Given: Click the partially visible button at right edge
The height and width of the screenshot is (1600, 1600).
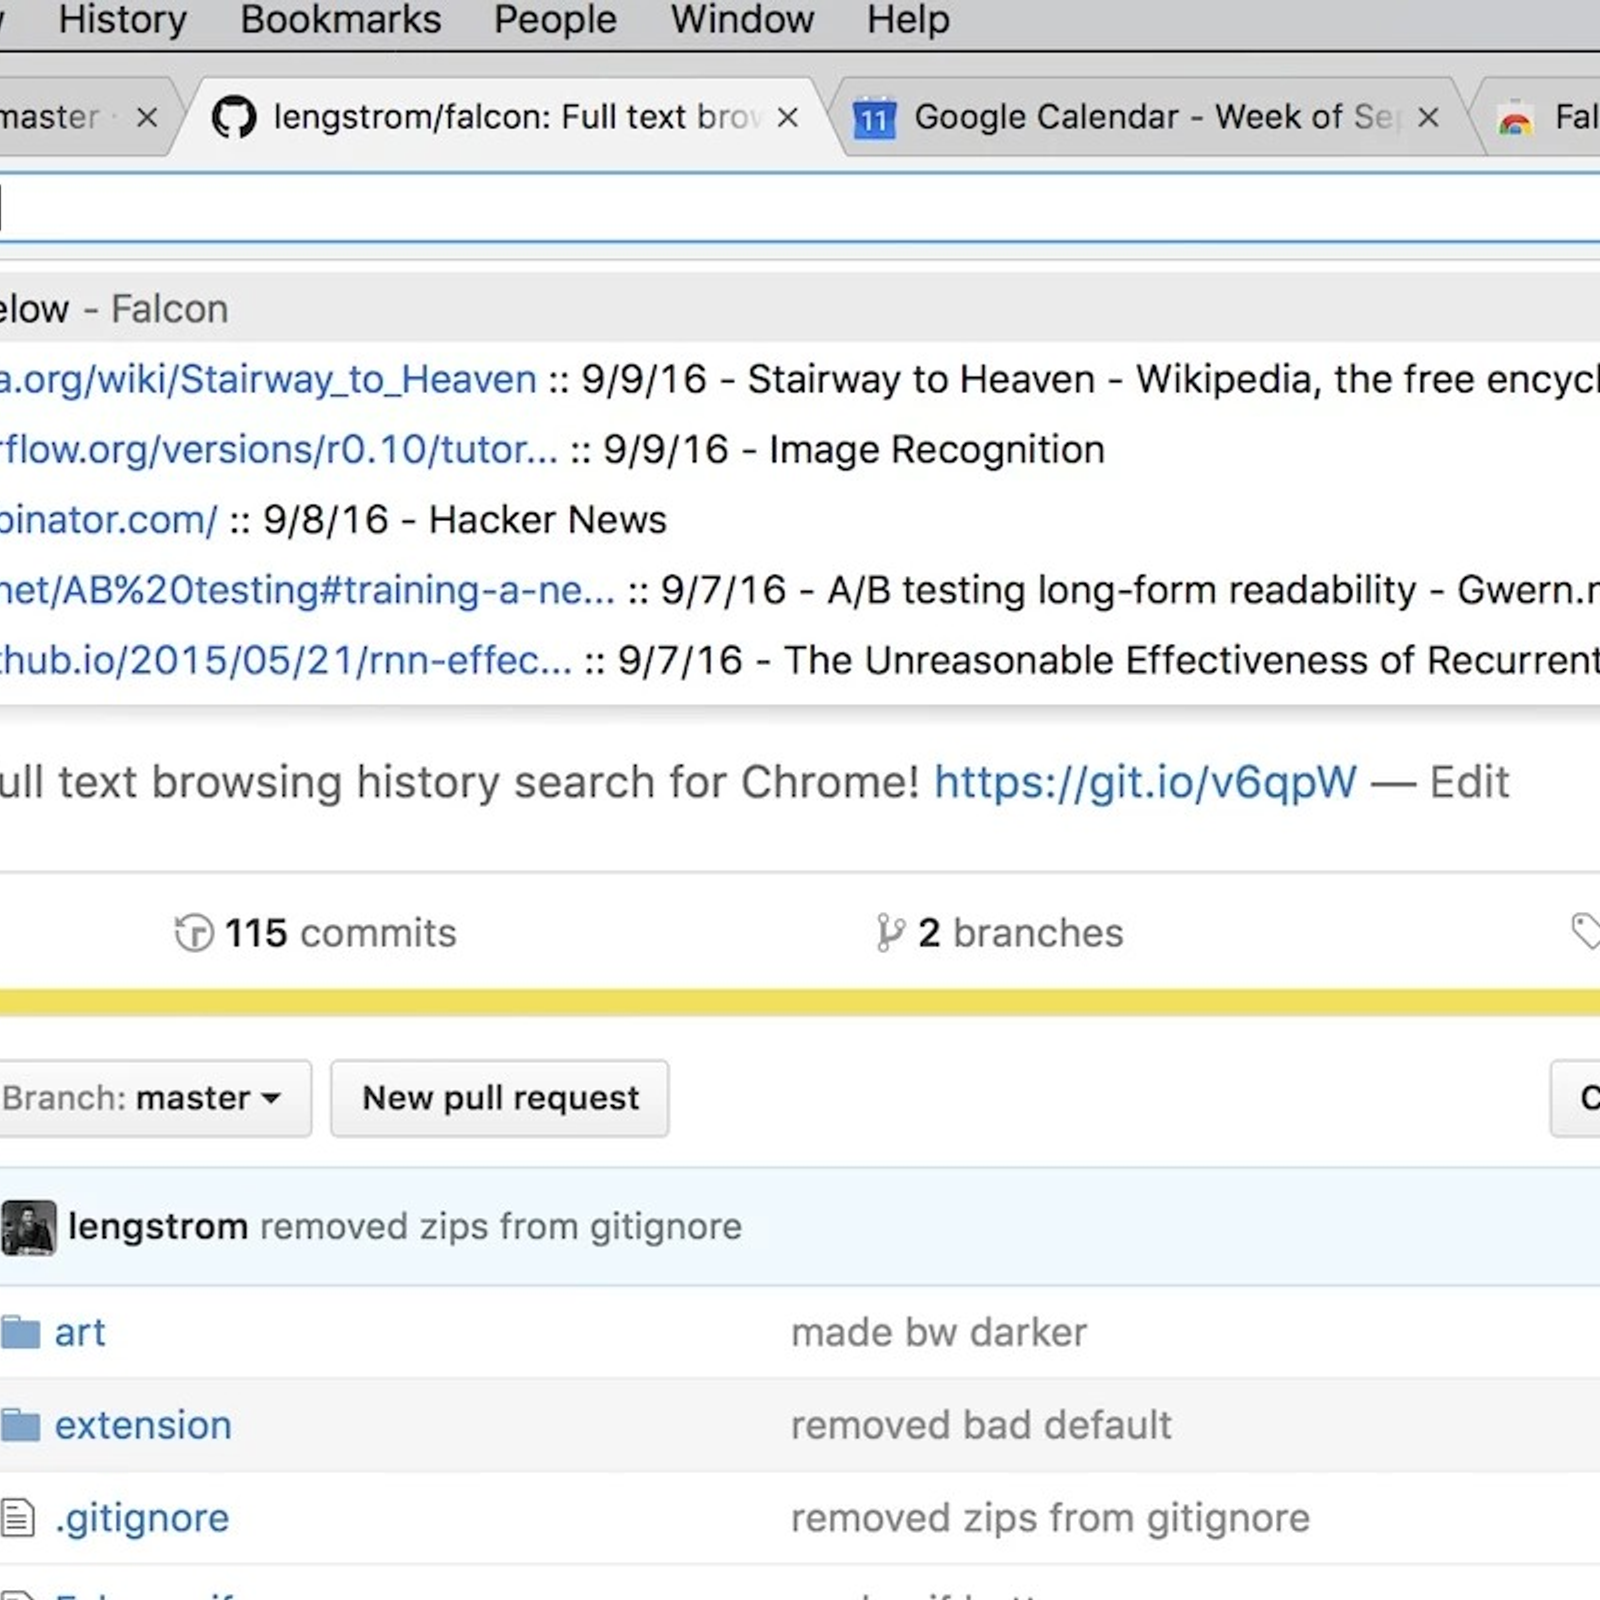Looking at the screenshot, I should (1576, 1098).
